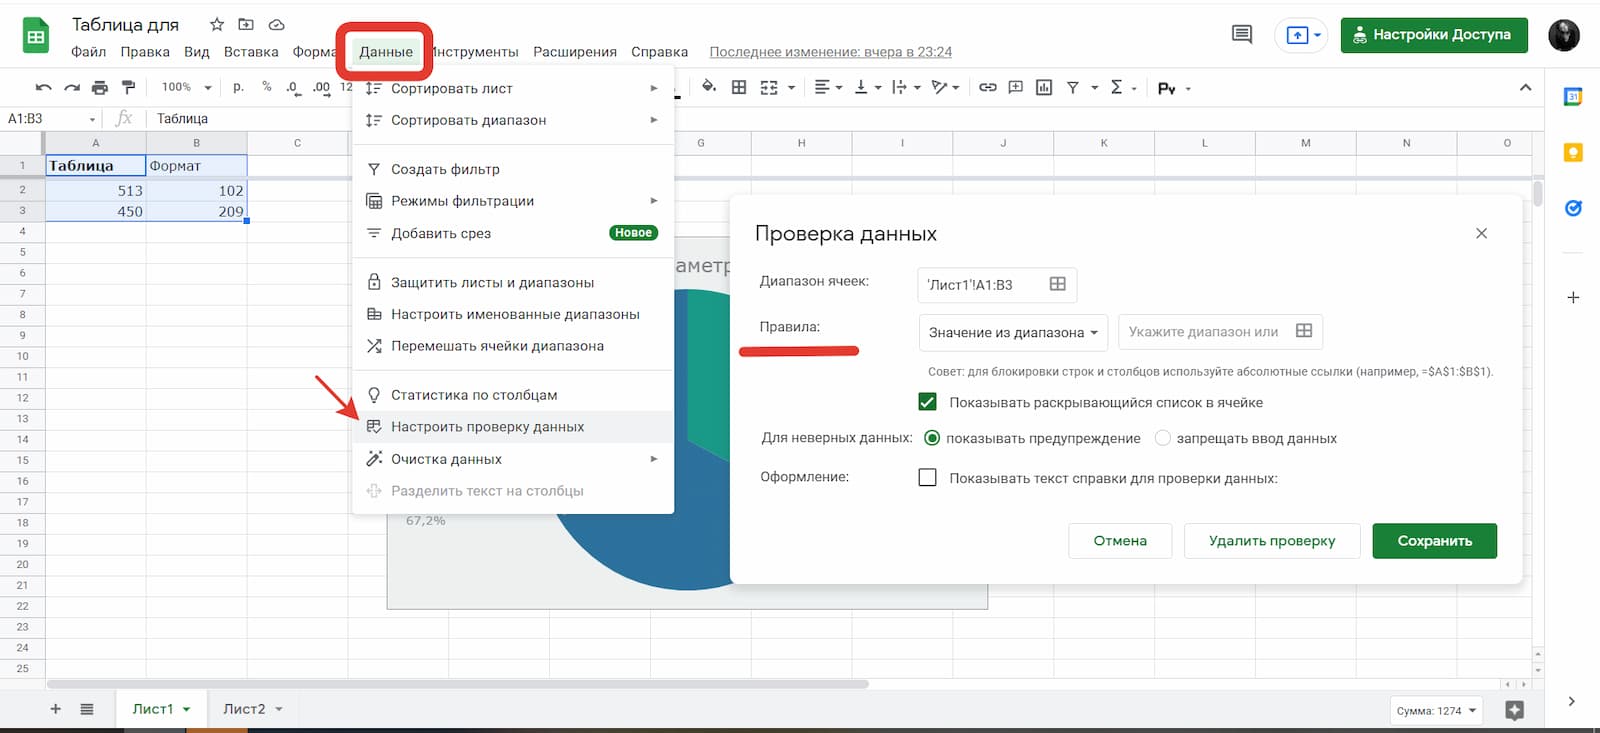The height and width of the screenshot is (733, 1600).
Task: Open the 'Значение из диапазона' rules dropdown
Action: [x=1012, y=332]
